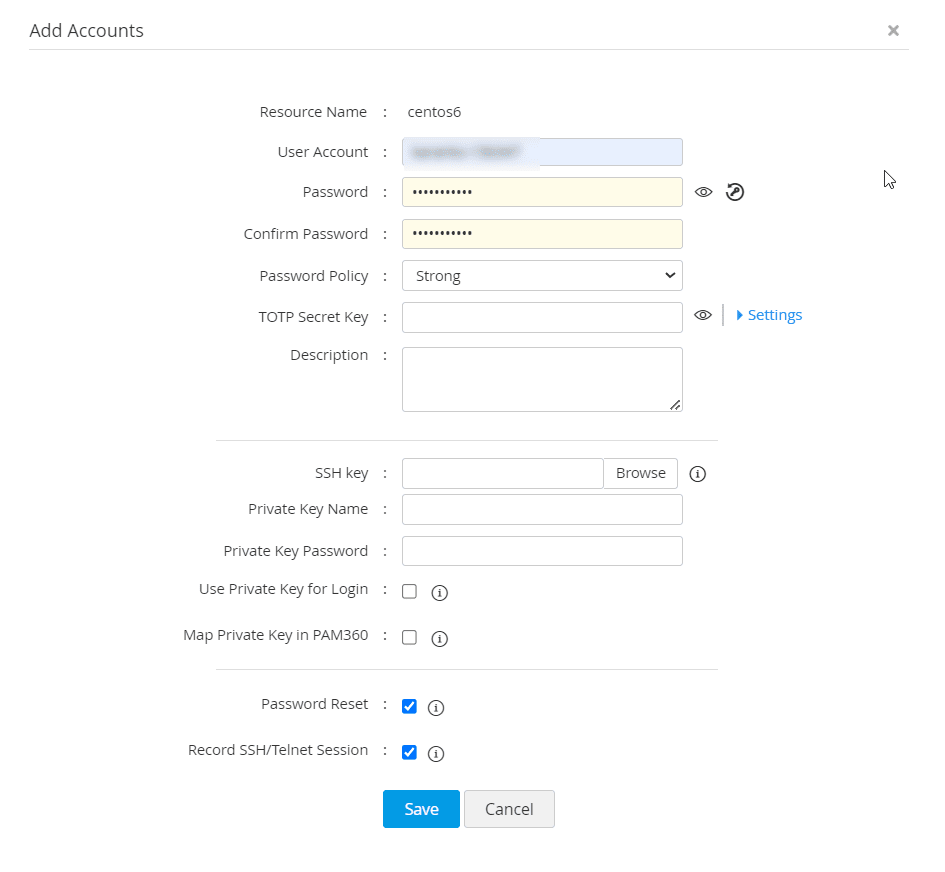
Task: Click info icon next to SSH key Browse
Action: (x=698, y=474)
